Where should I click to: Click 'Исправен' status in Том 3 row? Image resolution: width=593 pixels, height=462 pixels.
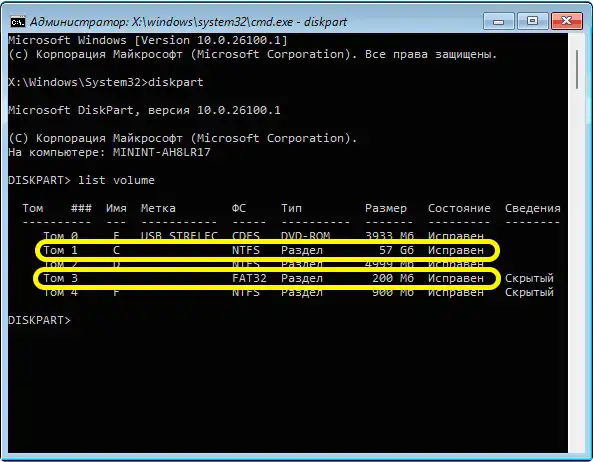(456, 278)
